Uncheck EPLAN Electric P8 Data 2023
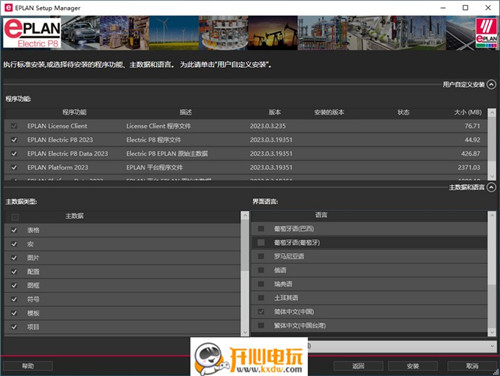Image resolution: width=500 pixels, height=376 pixels. 14,154
